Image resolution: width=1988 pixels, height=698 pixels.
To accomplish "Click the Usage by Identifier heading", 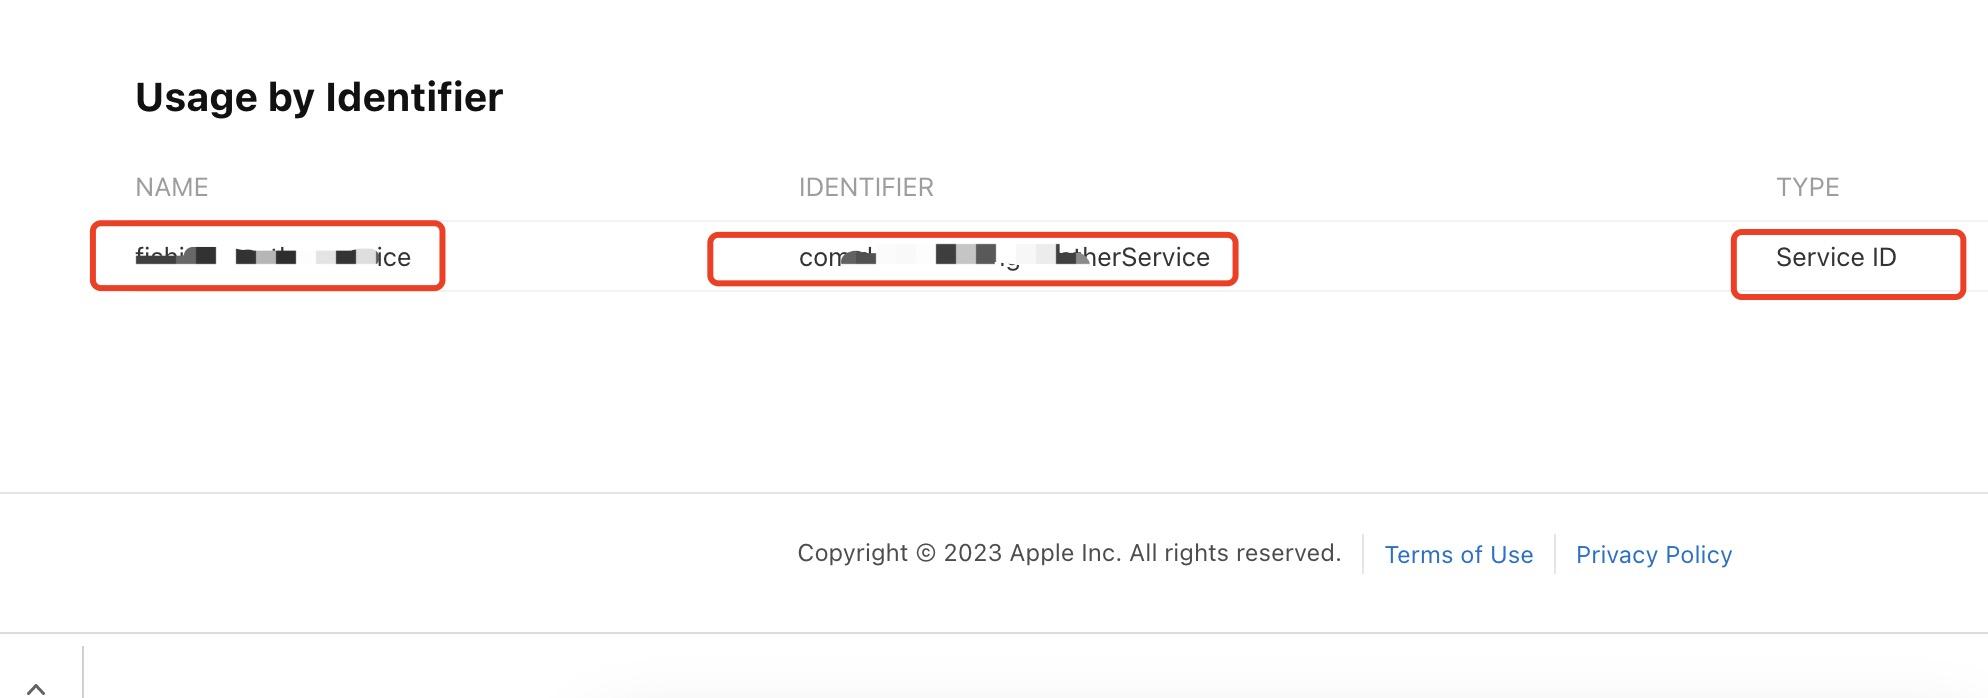I will (x=319, y=97).
